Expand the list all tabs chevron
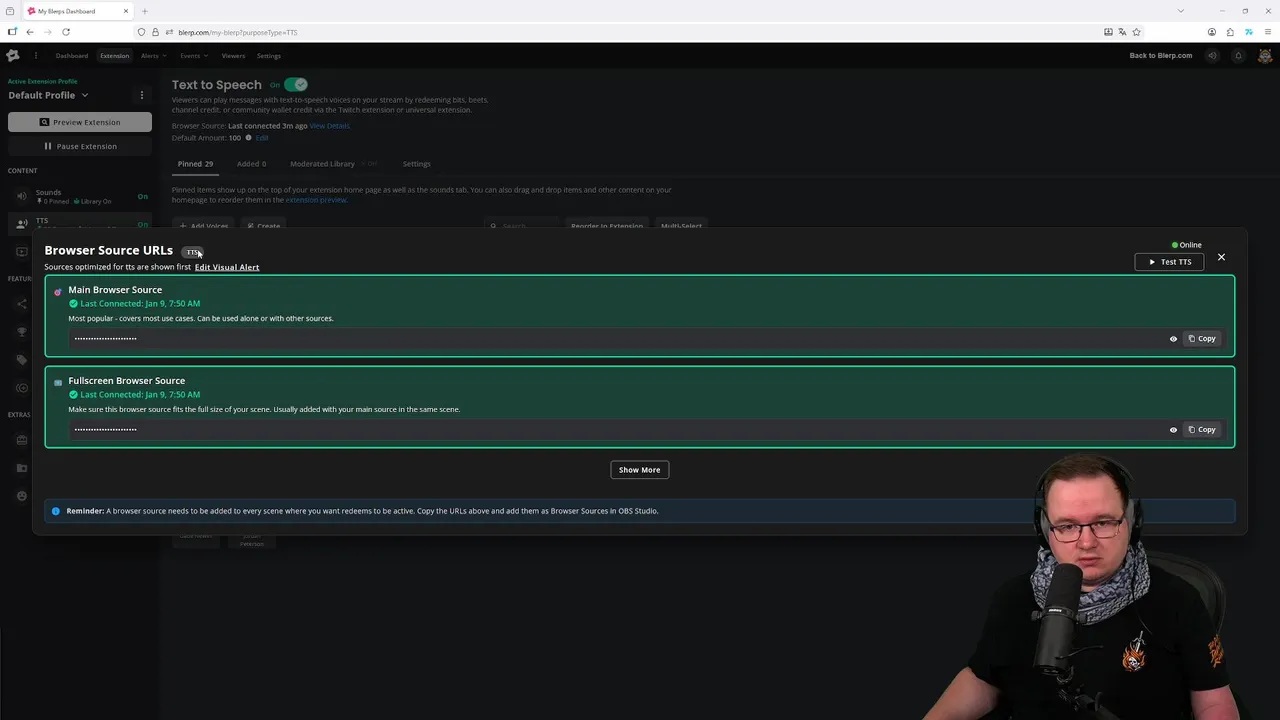Viewport: 1280px width, 720px height. pyautogui.click(x=1181, y=11)
